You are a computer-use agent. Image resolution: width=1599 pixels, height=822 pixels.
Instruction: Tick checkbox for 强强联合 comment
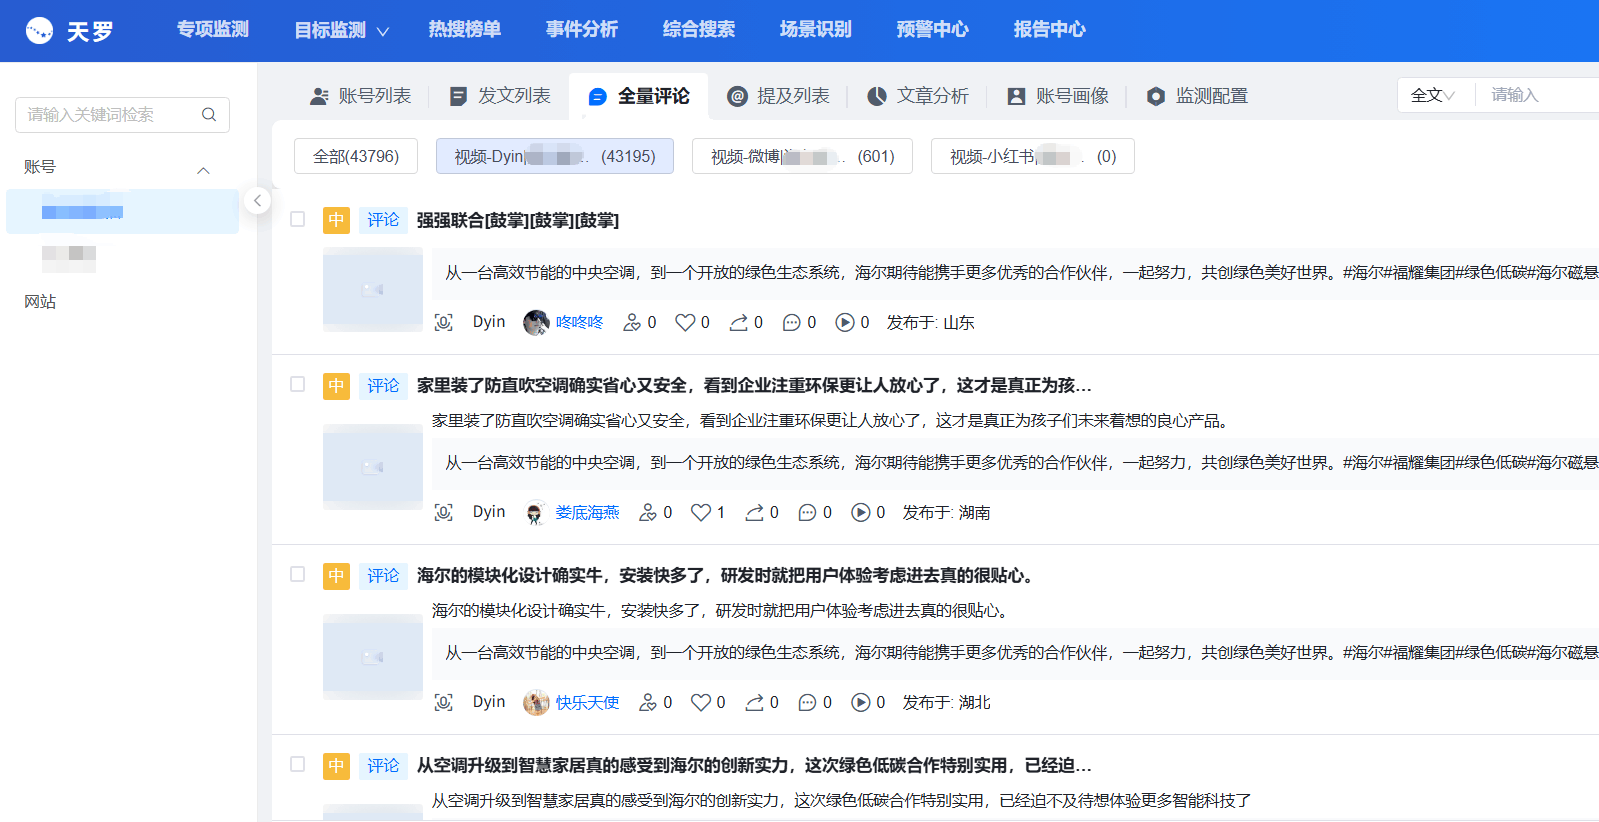tap(297, 219)
